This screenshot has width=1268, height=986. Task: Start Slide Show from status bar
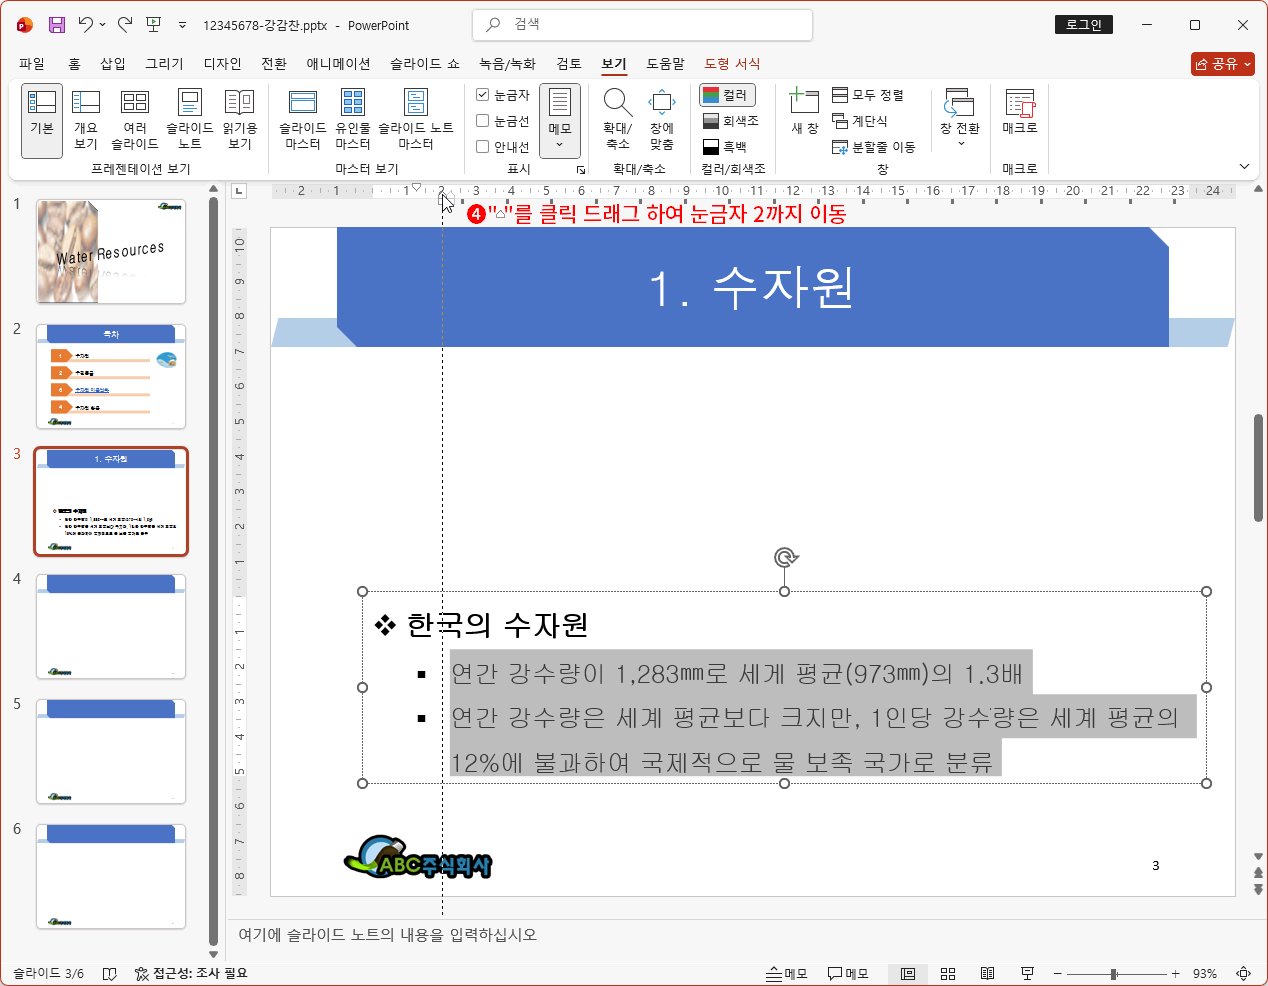[1027, 973]
